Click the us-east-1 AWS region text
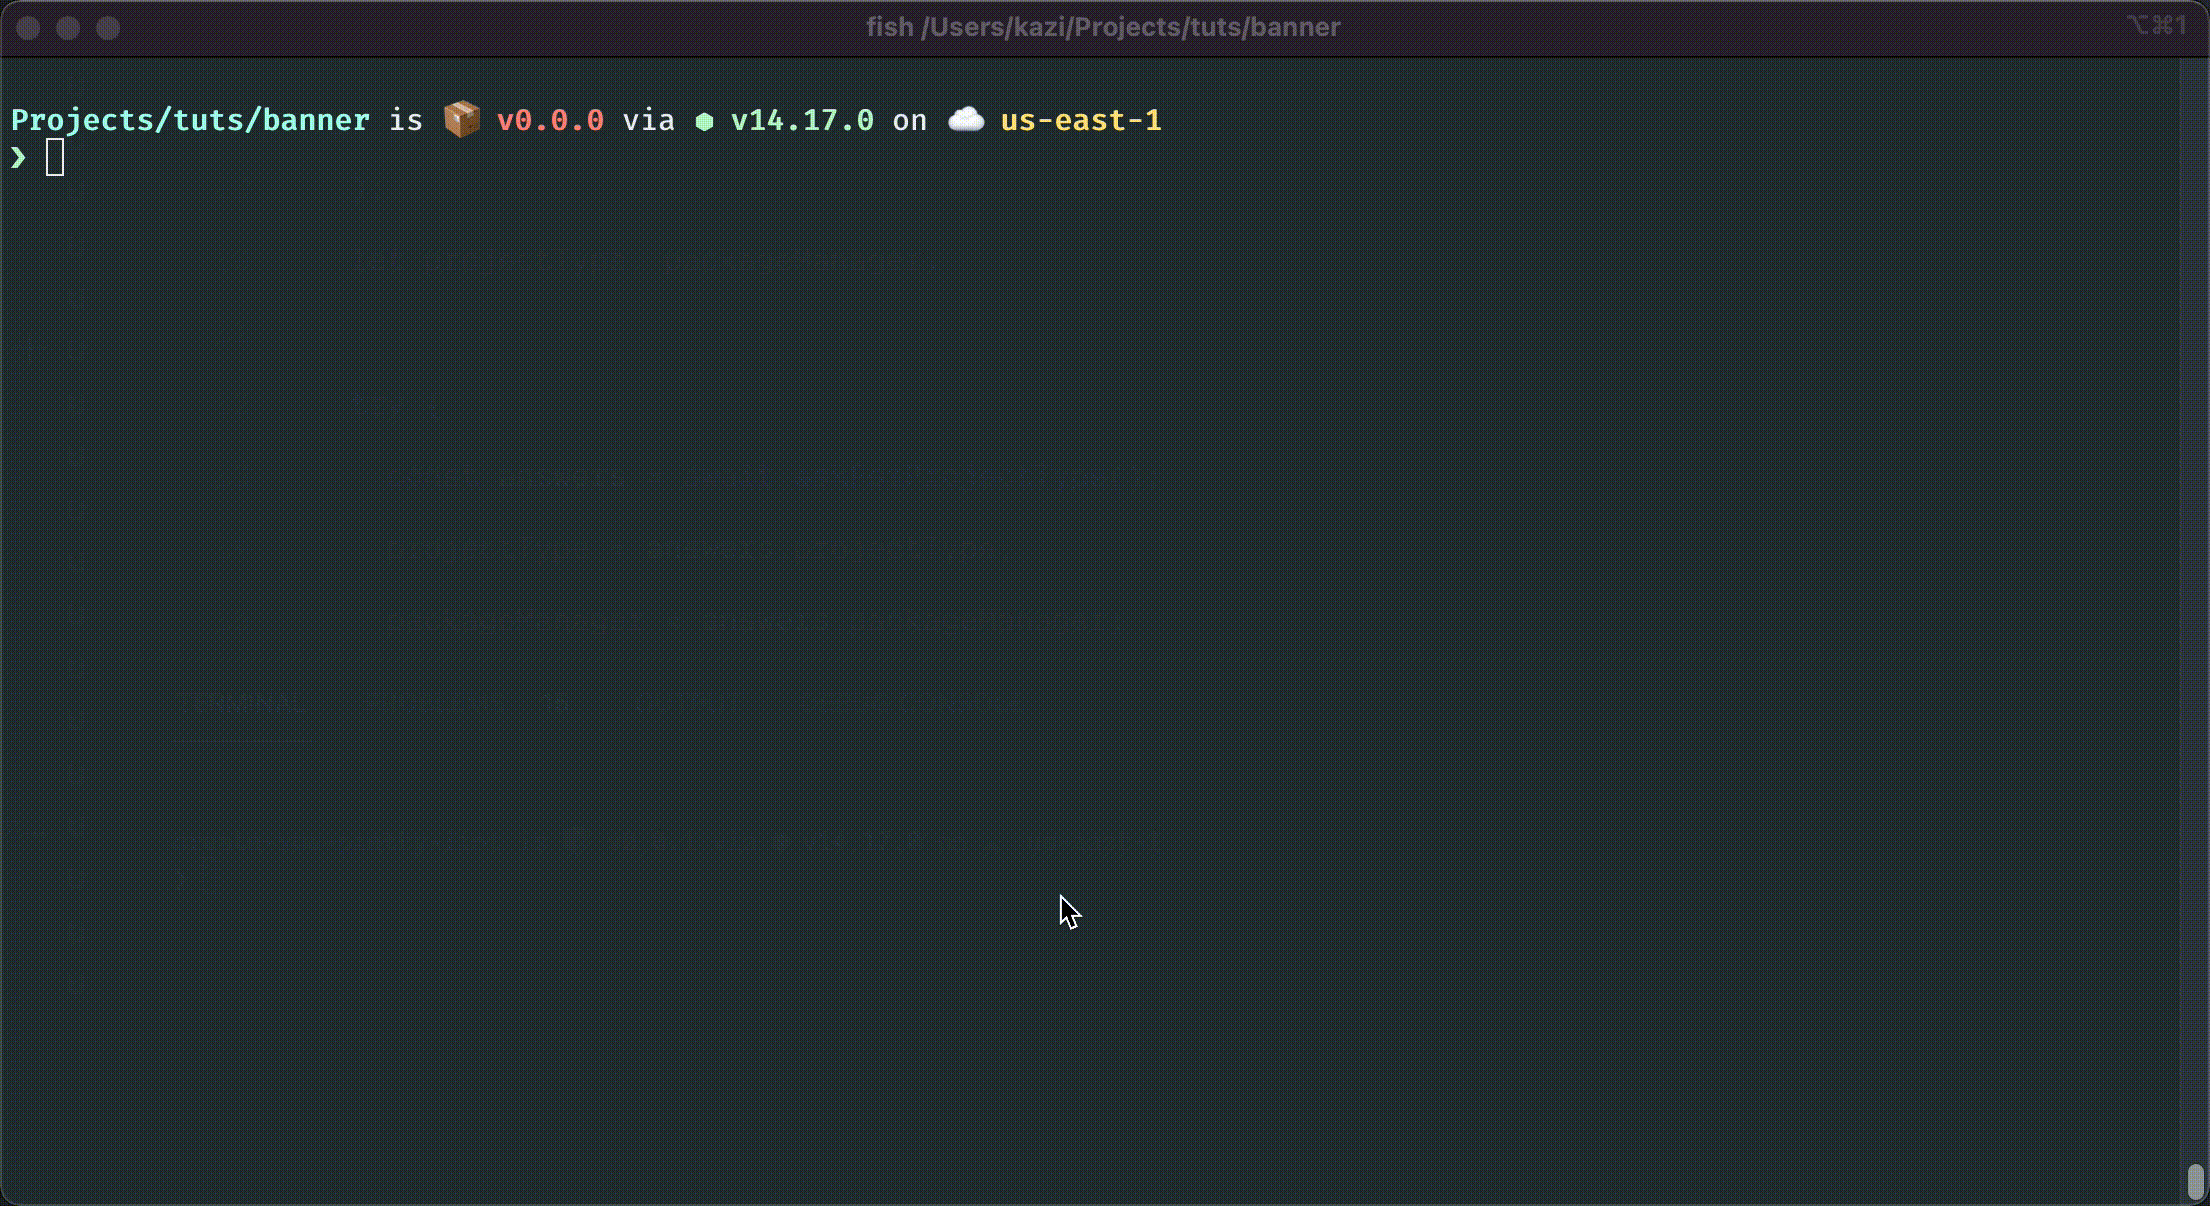Screen dimensions: 2210x1206 pos(1081,120)
